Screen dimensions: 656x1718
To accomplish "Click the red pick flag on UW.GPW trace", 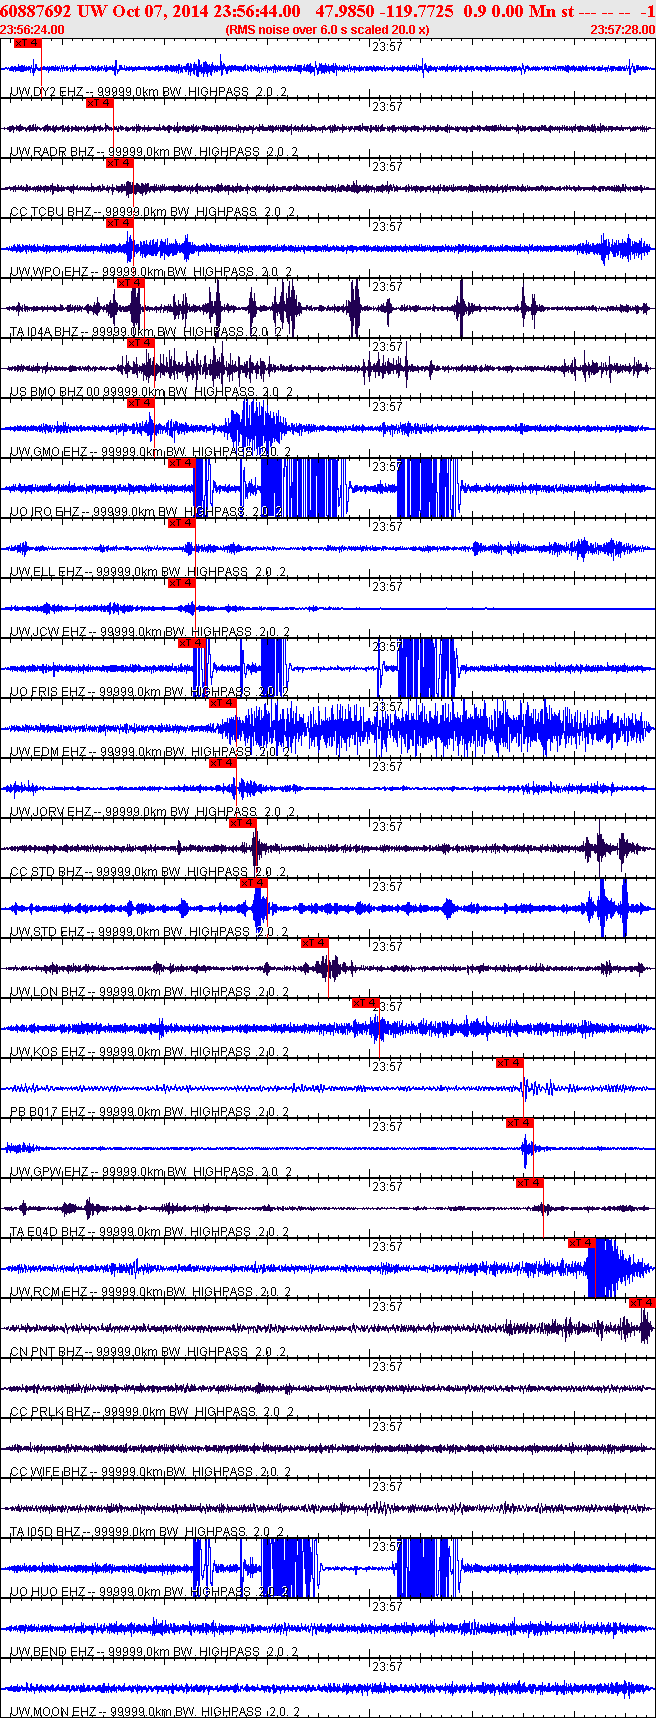I will point(519,1123).
